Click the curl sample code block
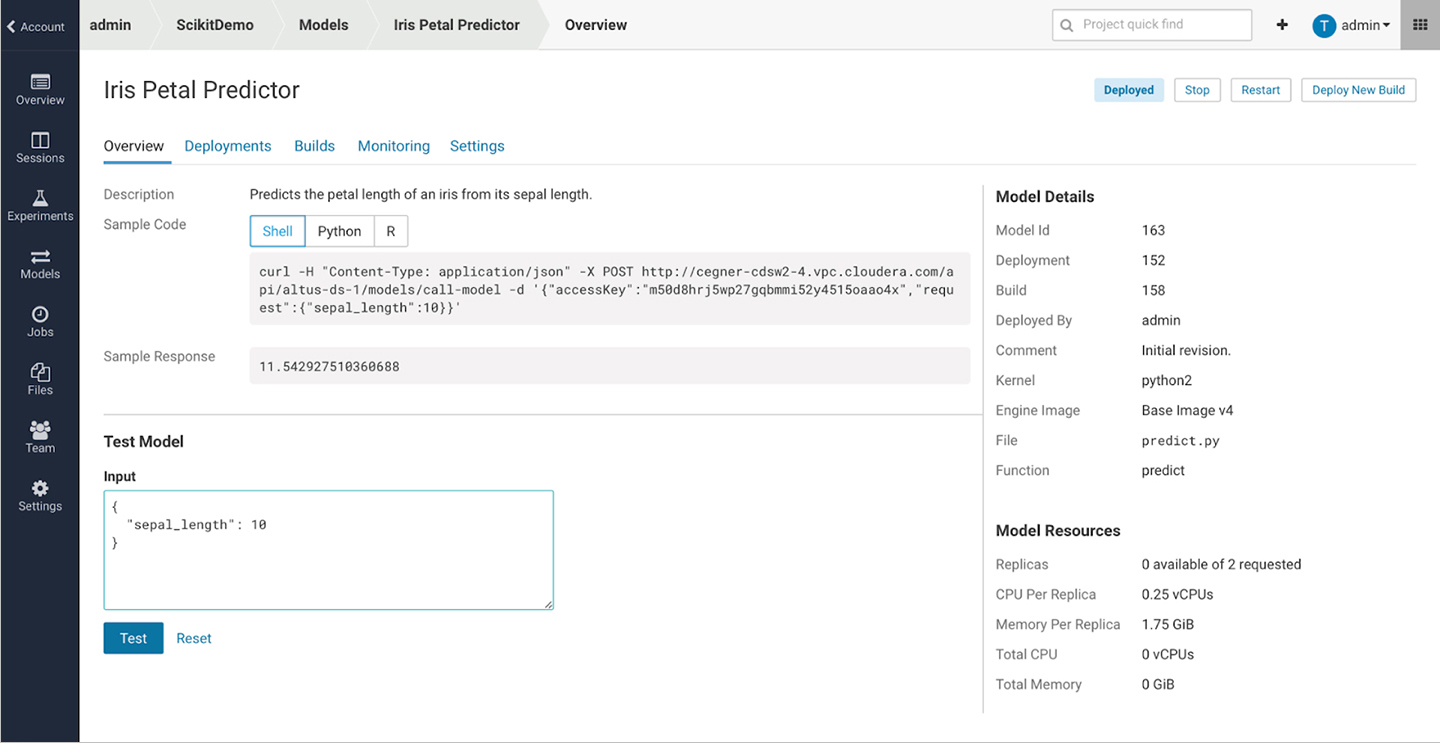 (610, 289)
